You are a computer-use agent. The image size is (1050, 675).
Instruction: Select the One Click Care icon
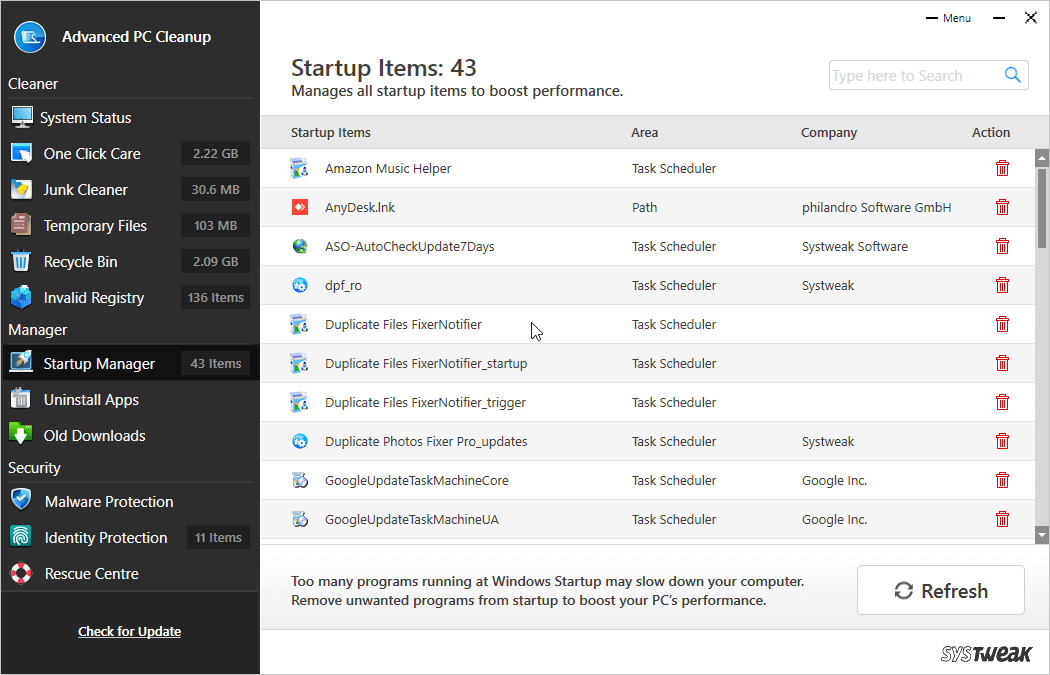21,153
